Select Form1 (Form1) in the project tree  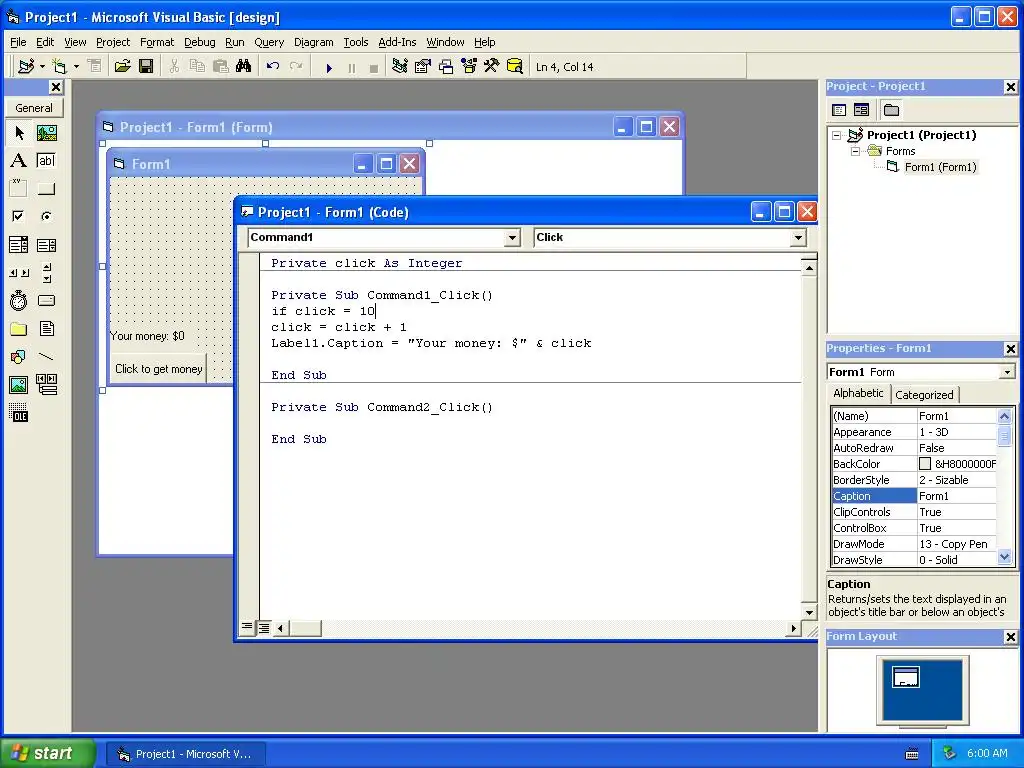tap(940, 167)
